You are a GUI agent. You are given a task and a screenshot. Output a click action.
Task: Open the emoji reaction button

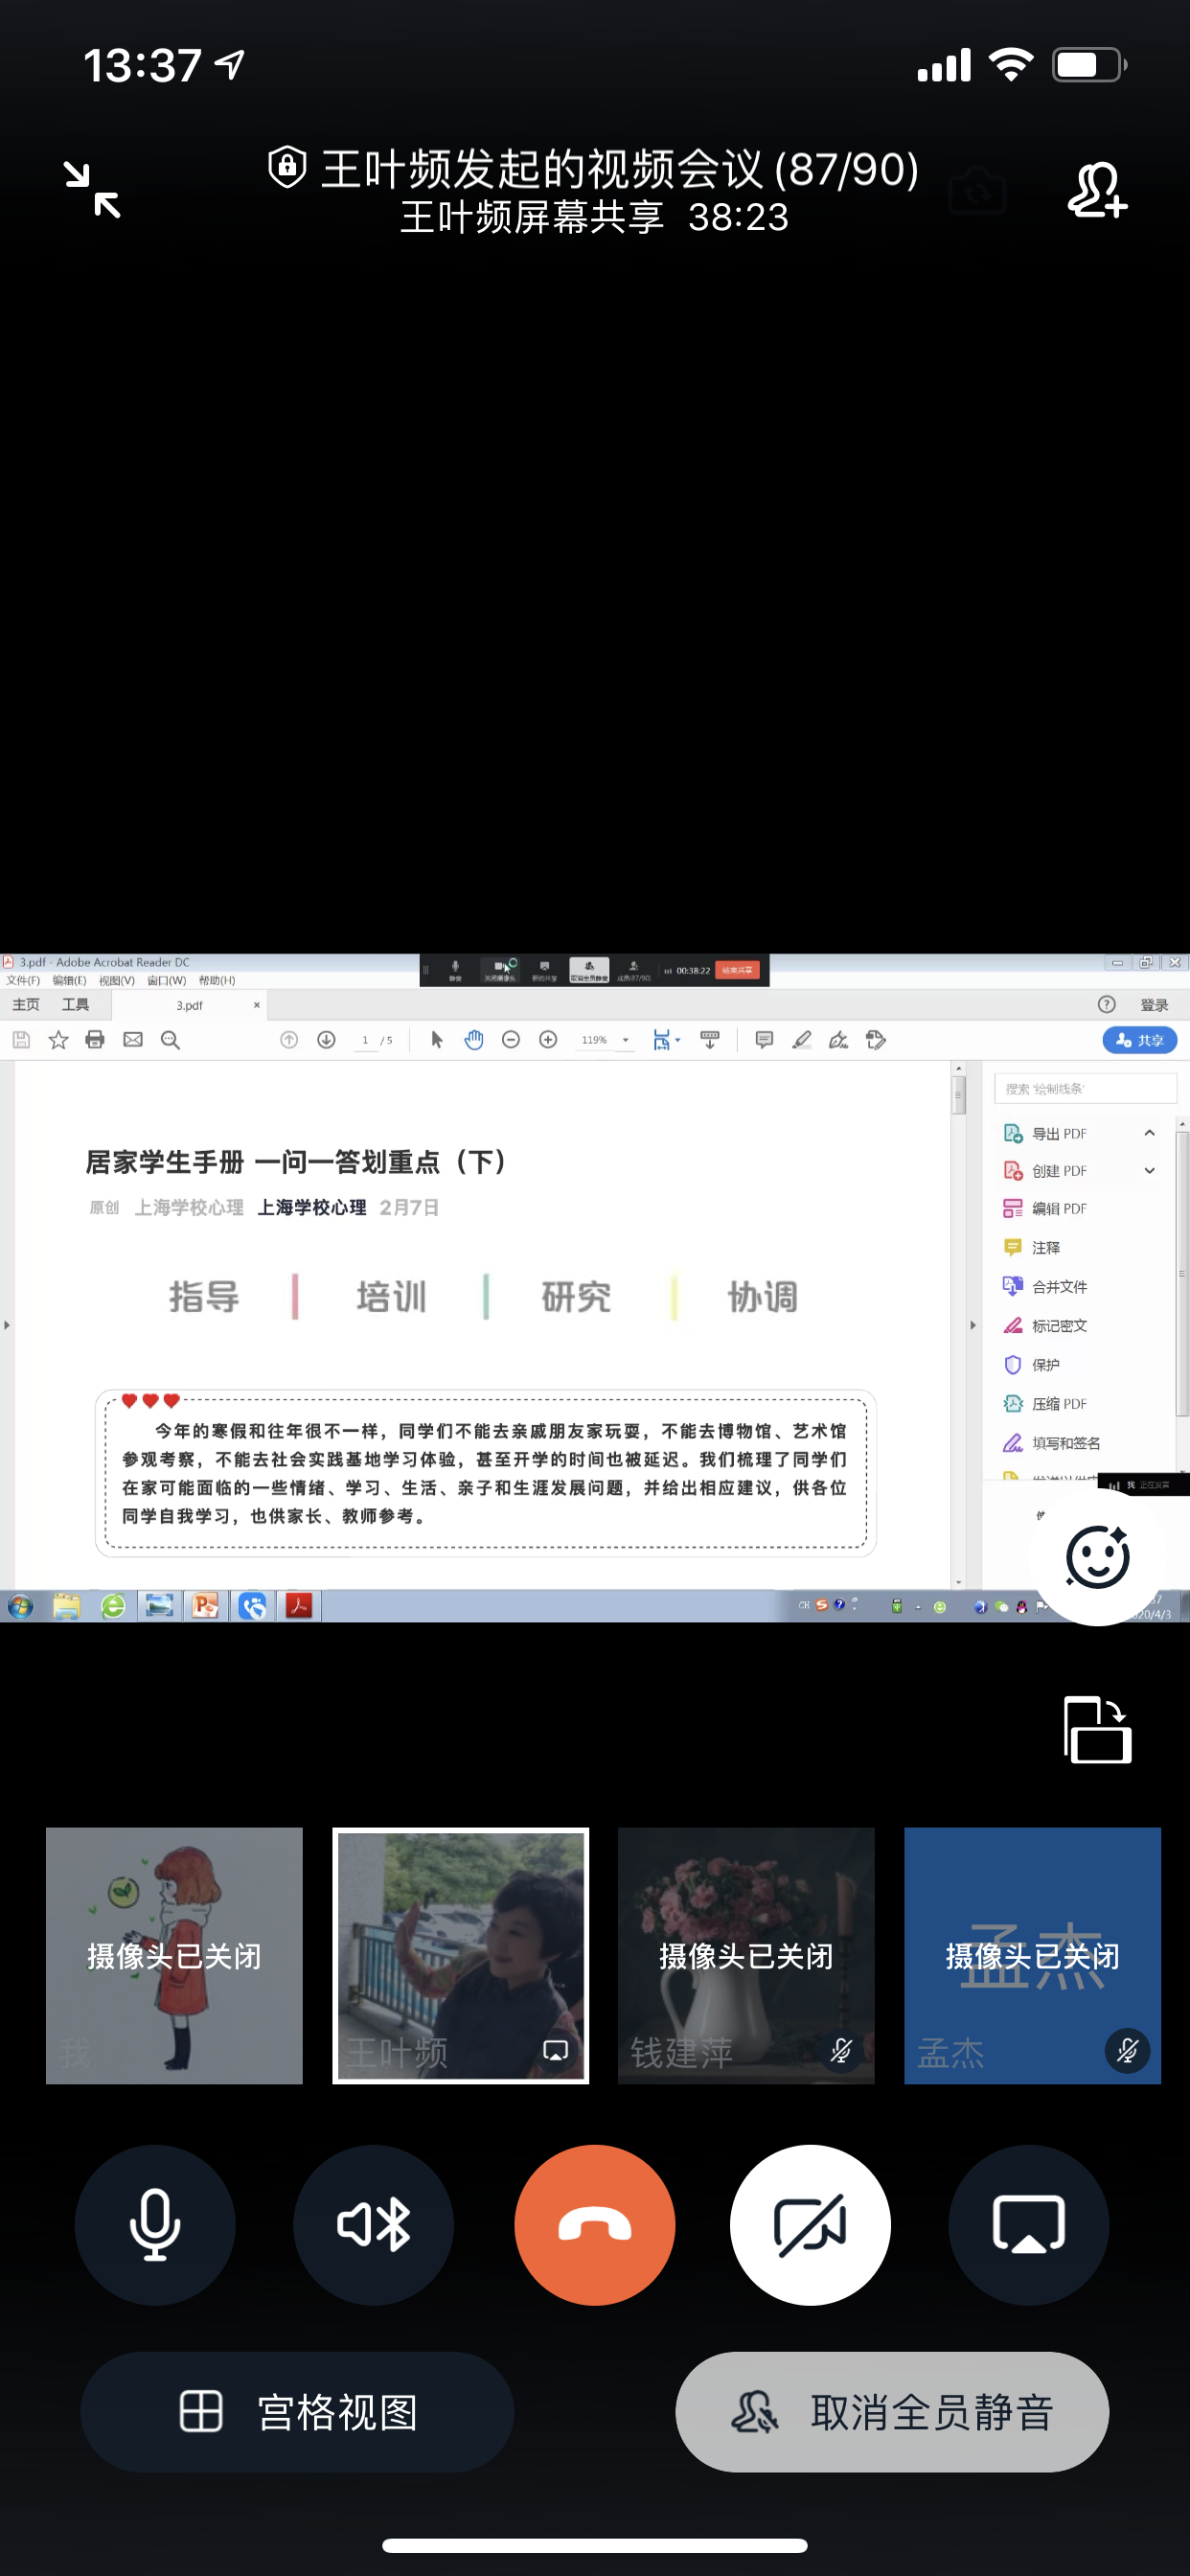pyautogui.click(x=1097, y=1557)
